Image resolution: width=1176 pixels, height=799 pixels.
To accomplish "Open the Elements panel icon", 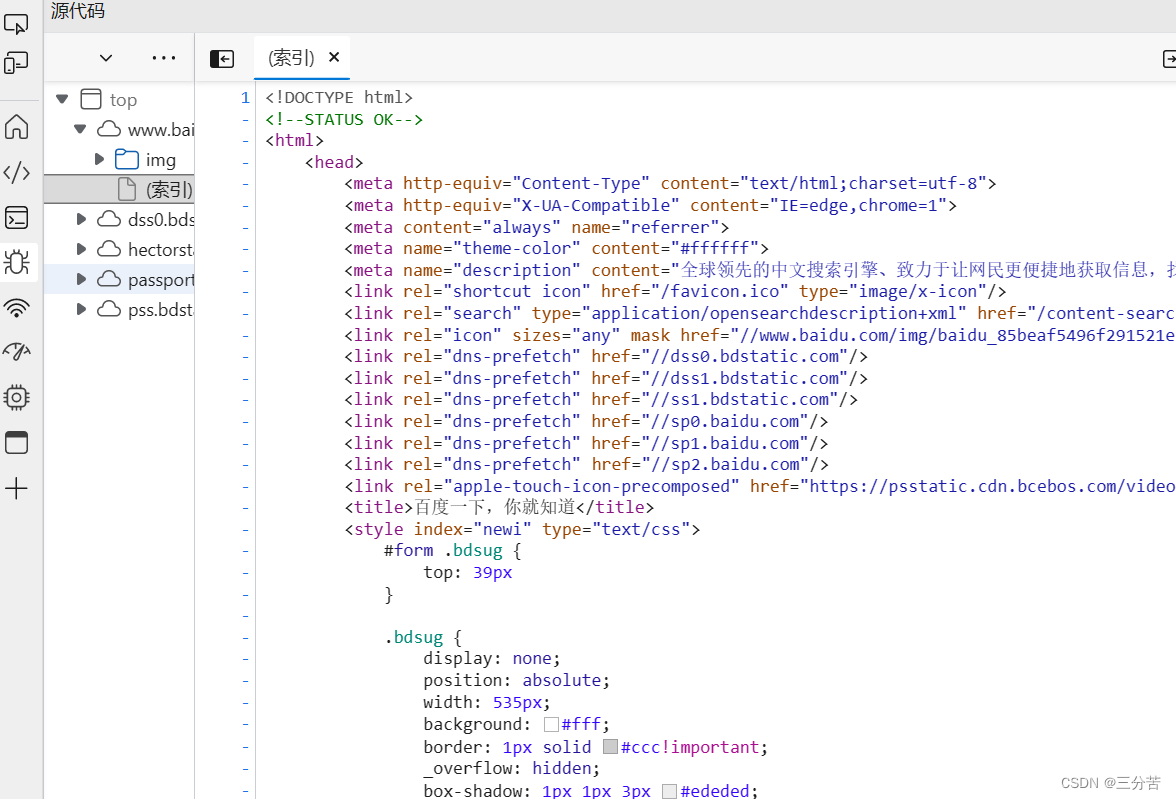I will (x=16, y=173).
